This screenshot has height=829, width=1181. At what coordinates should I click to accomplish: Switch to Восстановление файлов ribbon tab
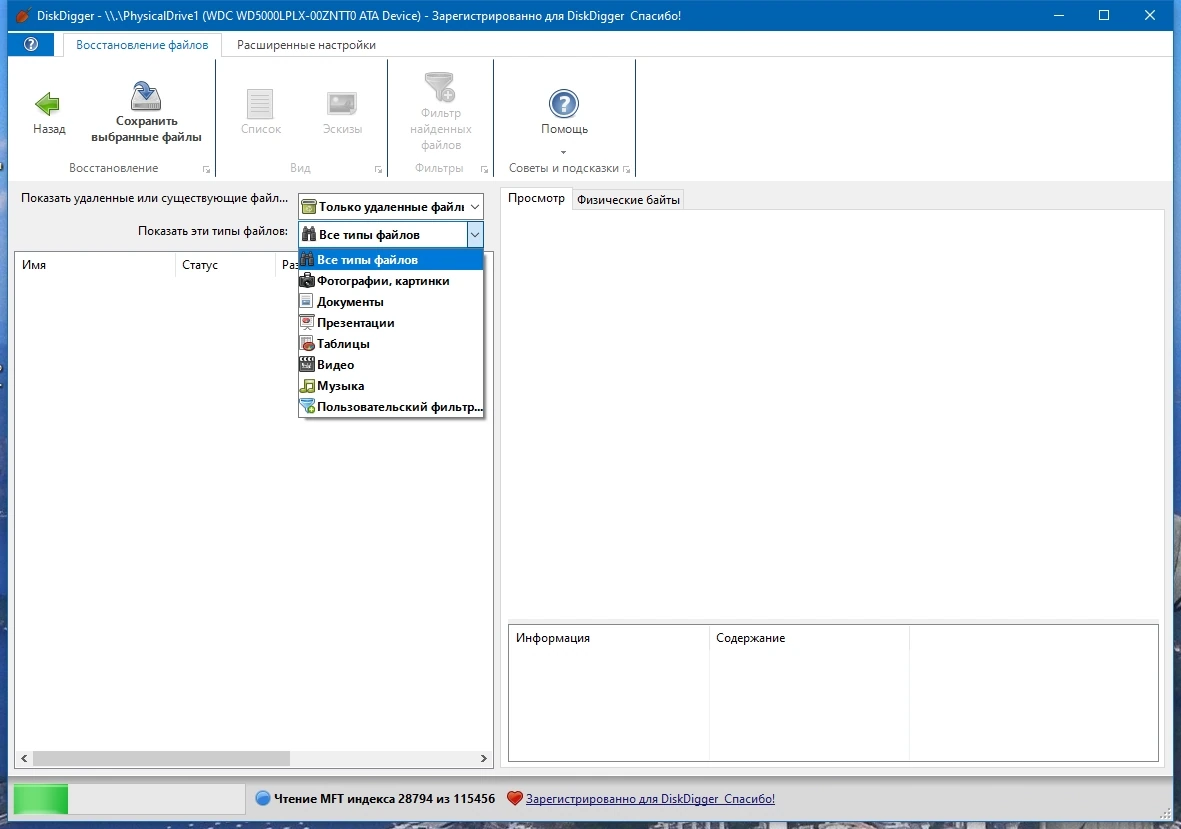click(142, 45)
